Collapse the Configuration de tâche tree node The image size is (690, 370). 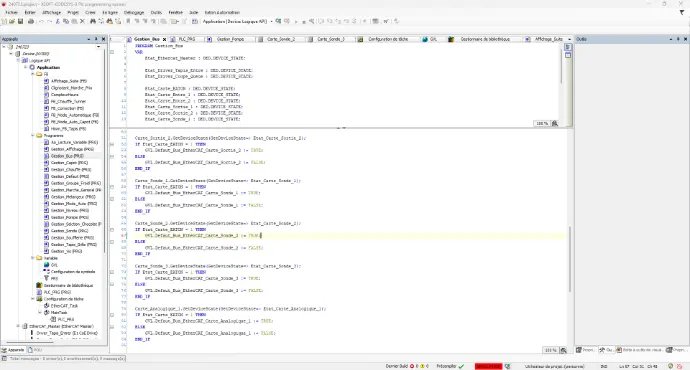(33, 299)
